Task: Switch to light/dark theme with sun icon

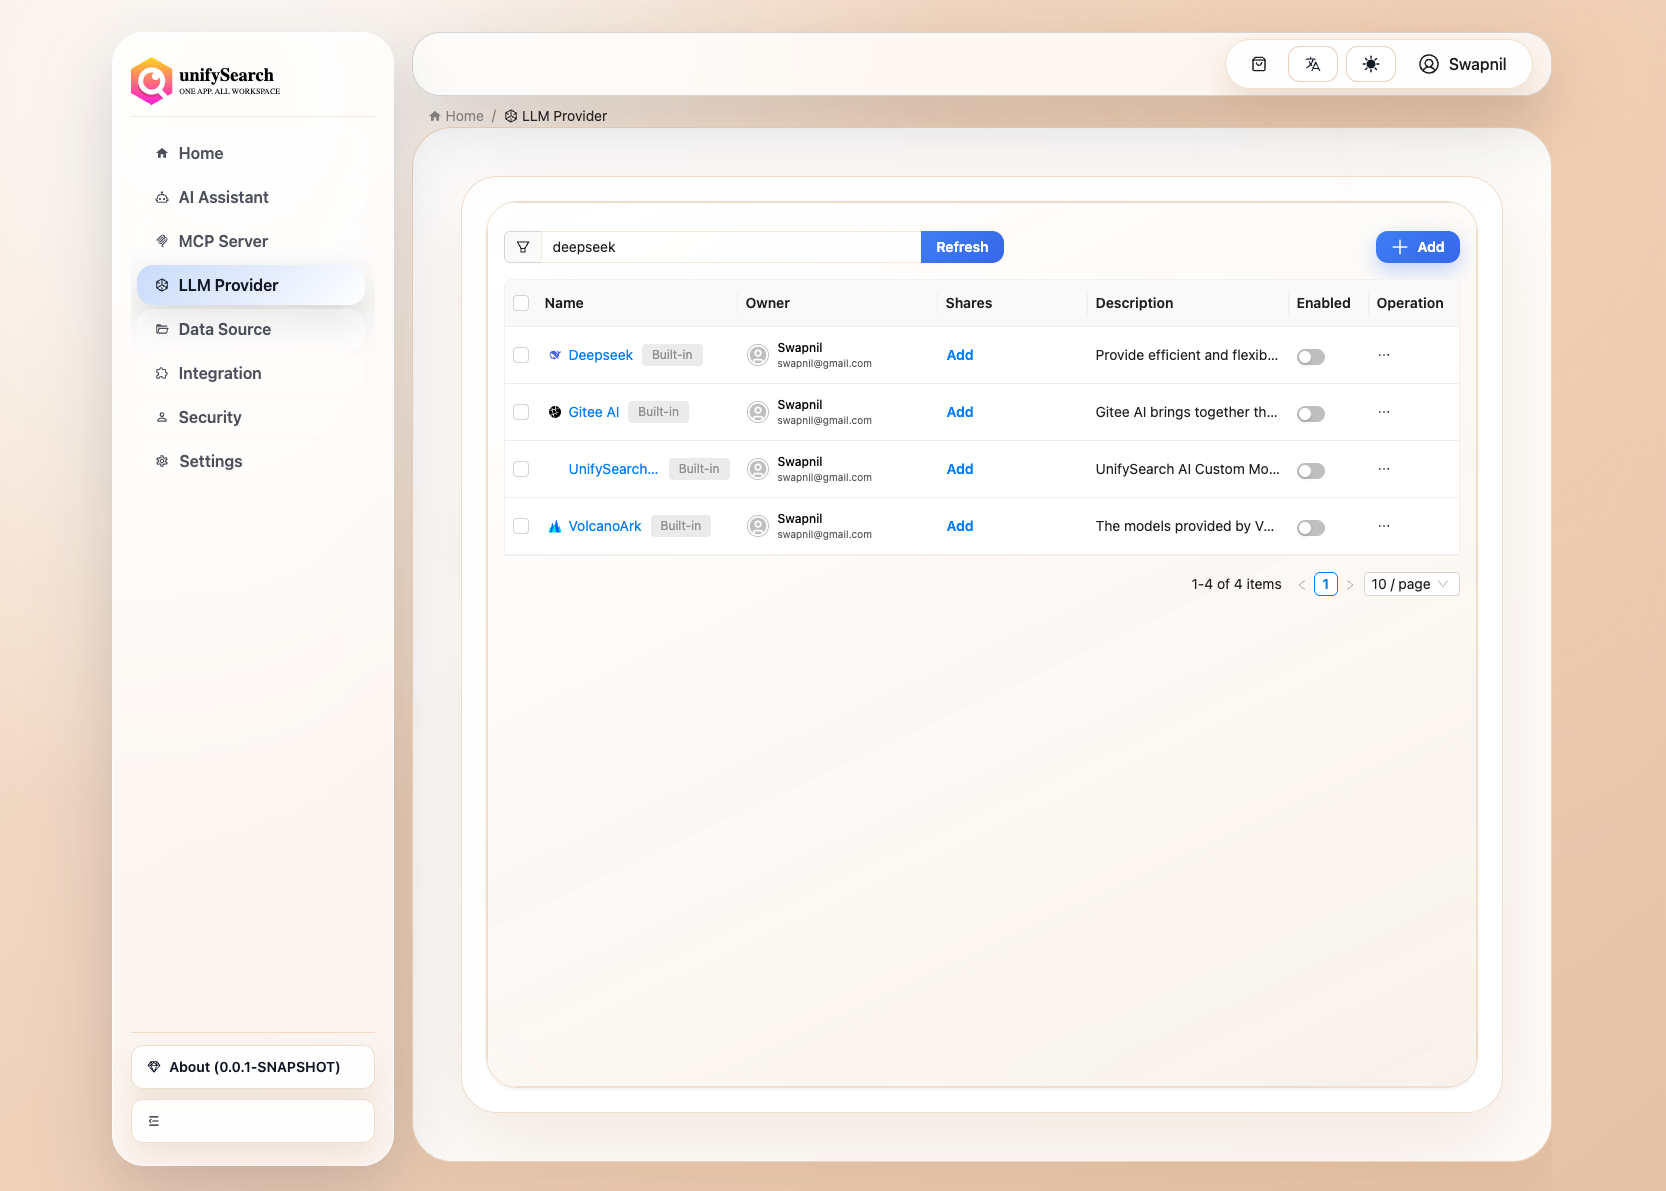Action: pos(1370,63)
